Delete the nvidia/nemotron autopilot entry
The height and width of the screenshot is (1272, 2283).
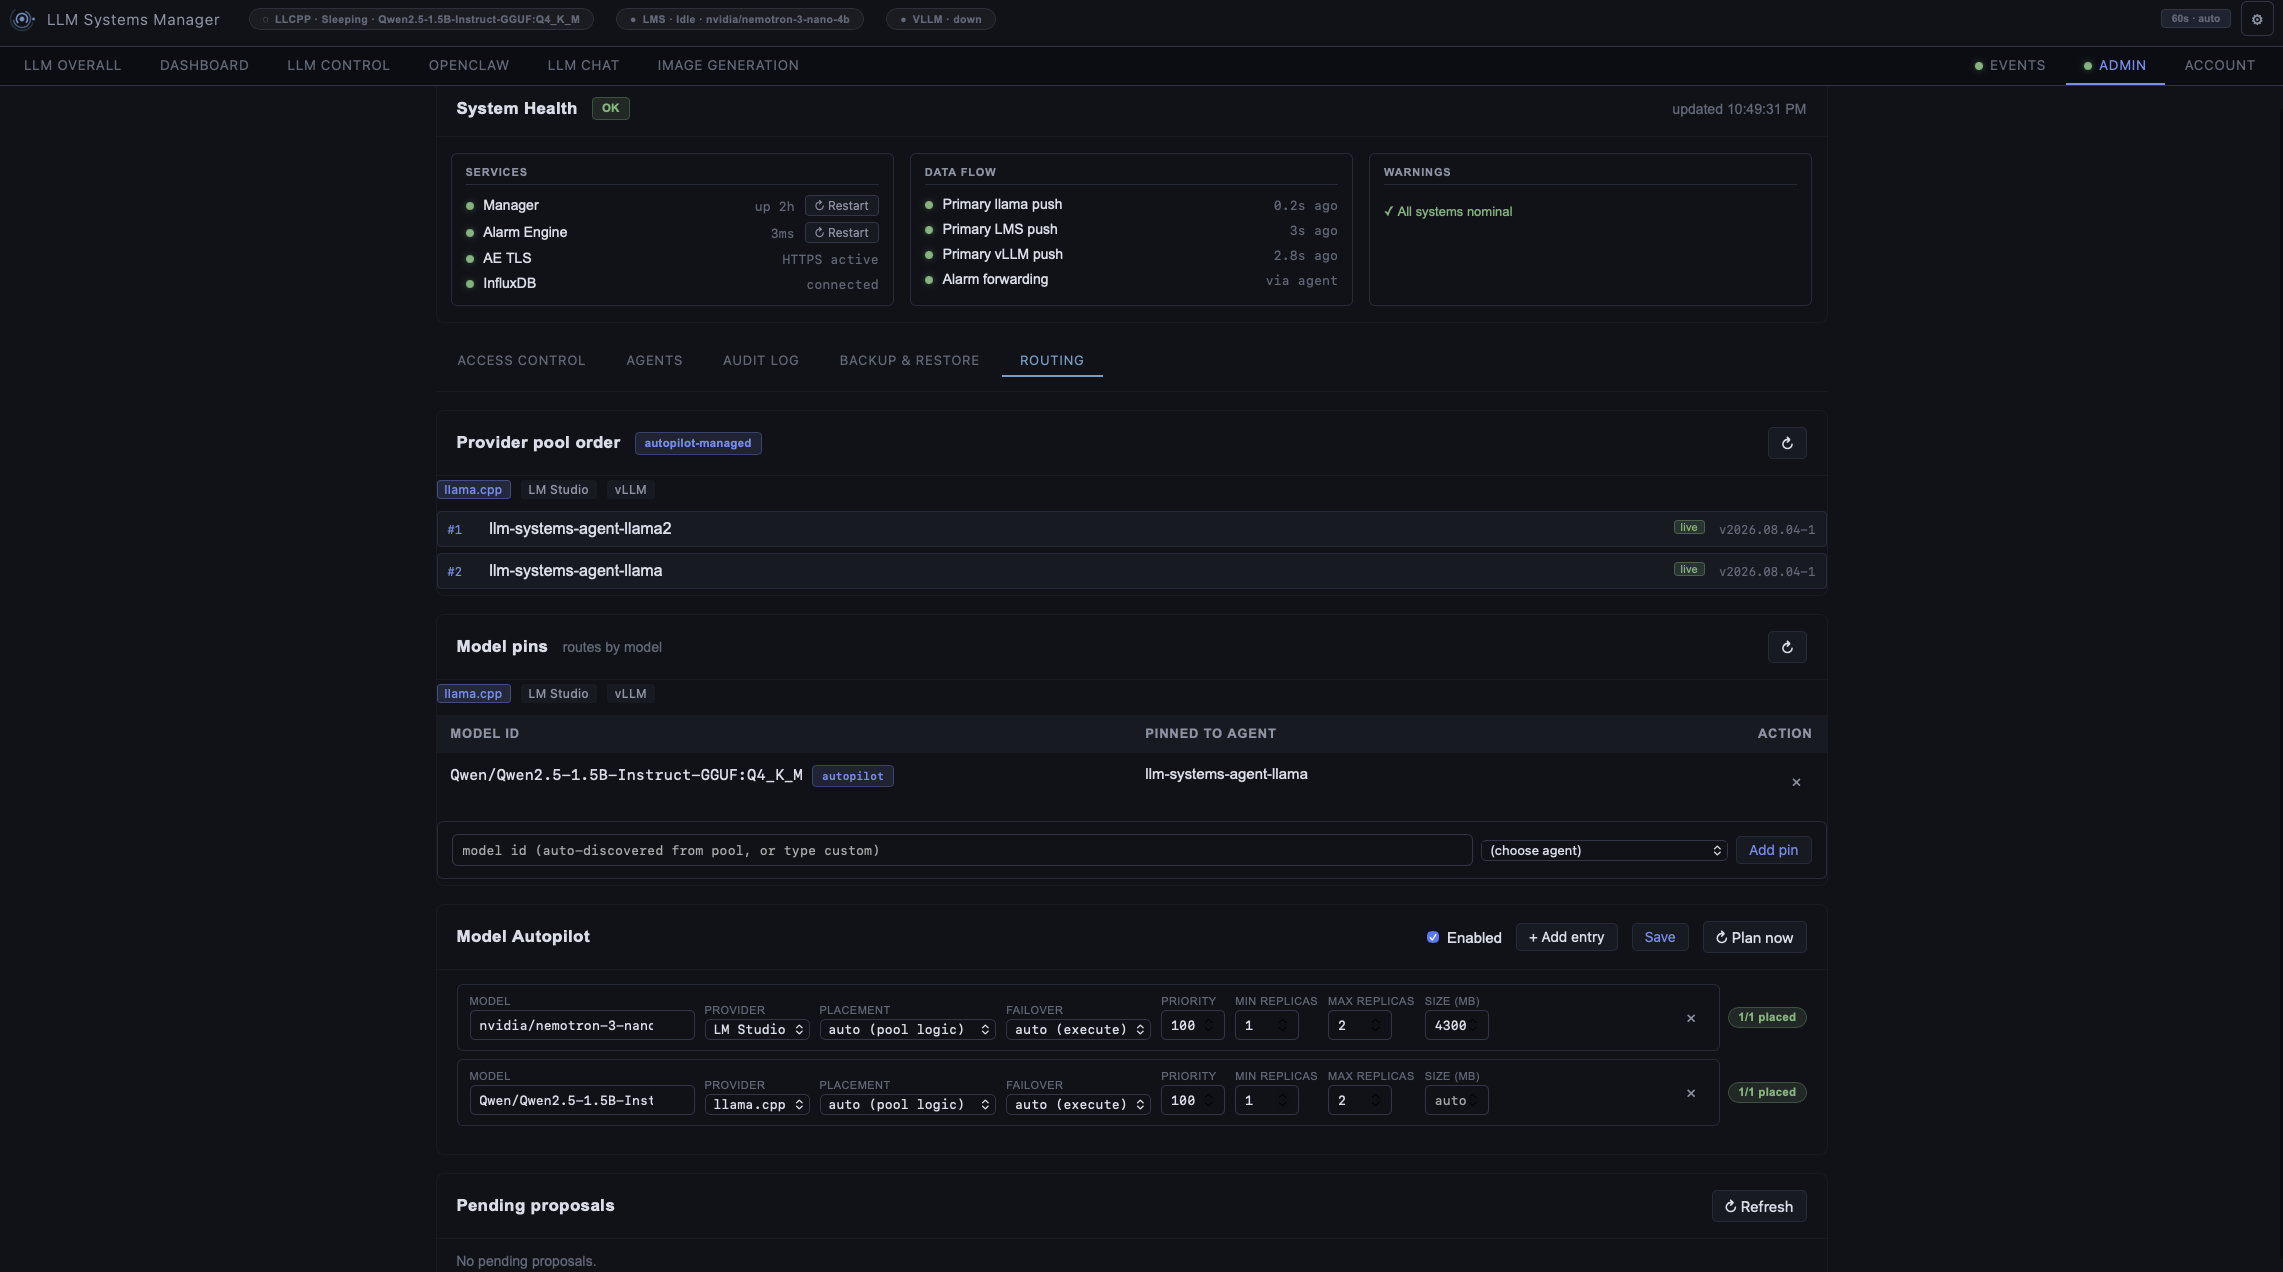(x=1691, y=1018)
